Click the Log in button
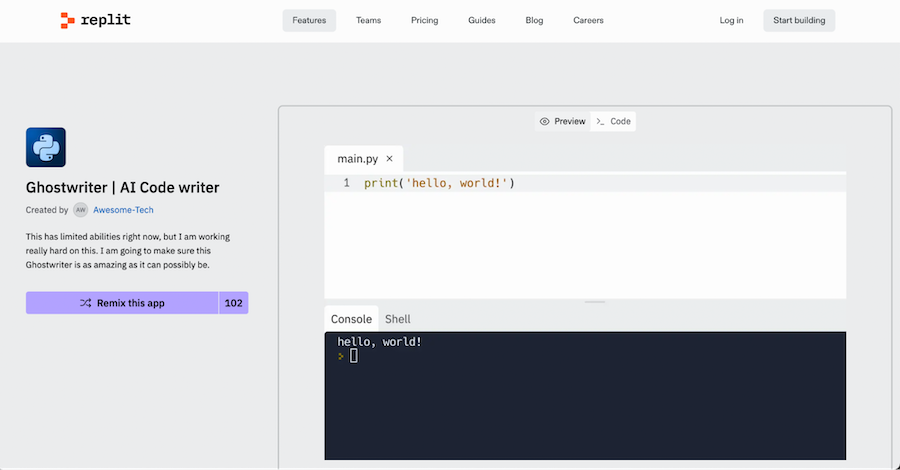The width and height of the screenshot is (900, 470). coord(731,21)
